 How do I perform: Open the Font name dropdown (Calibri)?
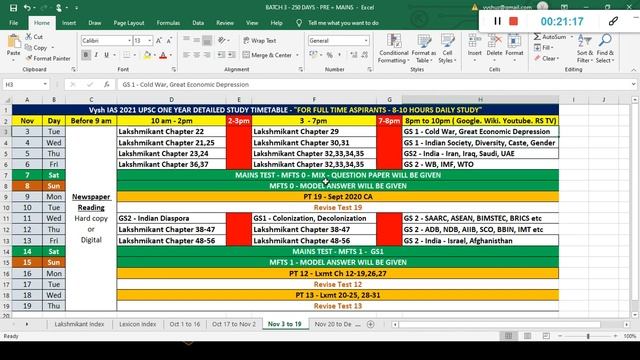click(129, 40)
